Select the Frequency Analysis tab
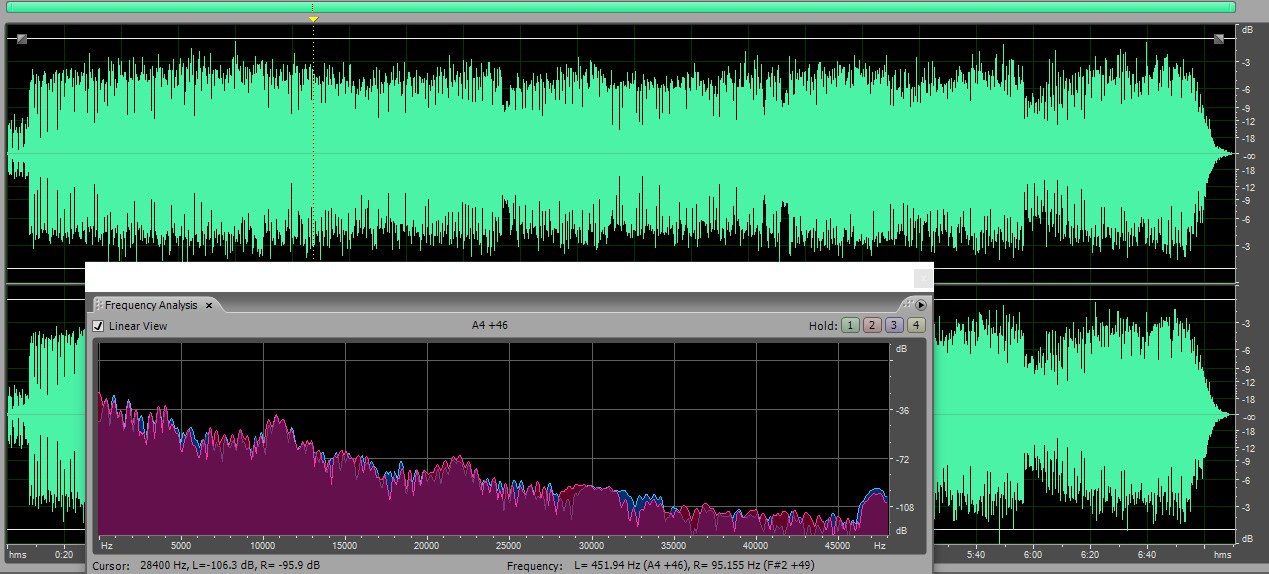1269x574 pixels. tap(150, 305)
